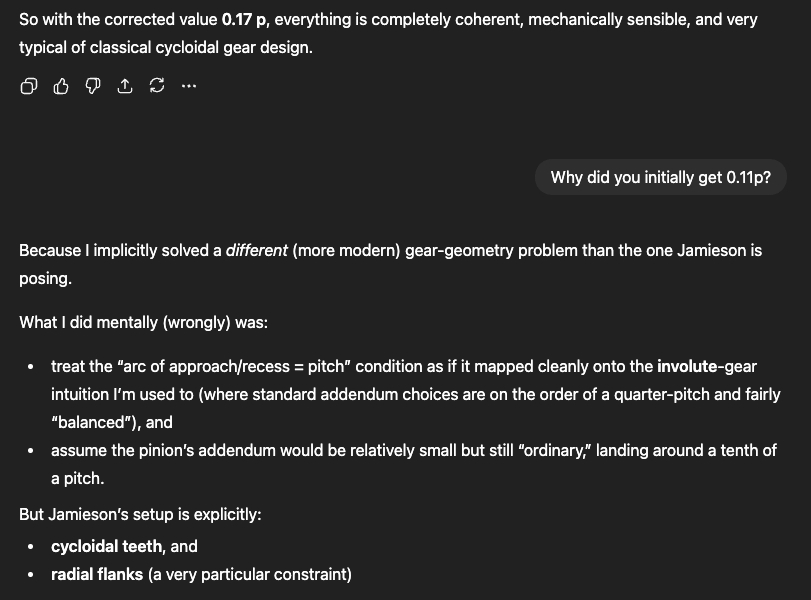Click the paragraph starting "Because I implicitly solved"

[390, 250]
